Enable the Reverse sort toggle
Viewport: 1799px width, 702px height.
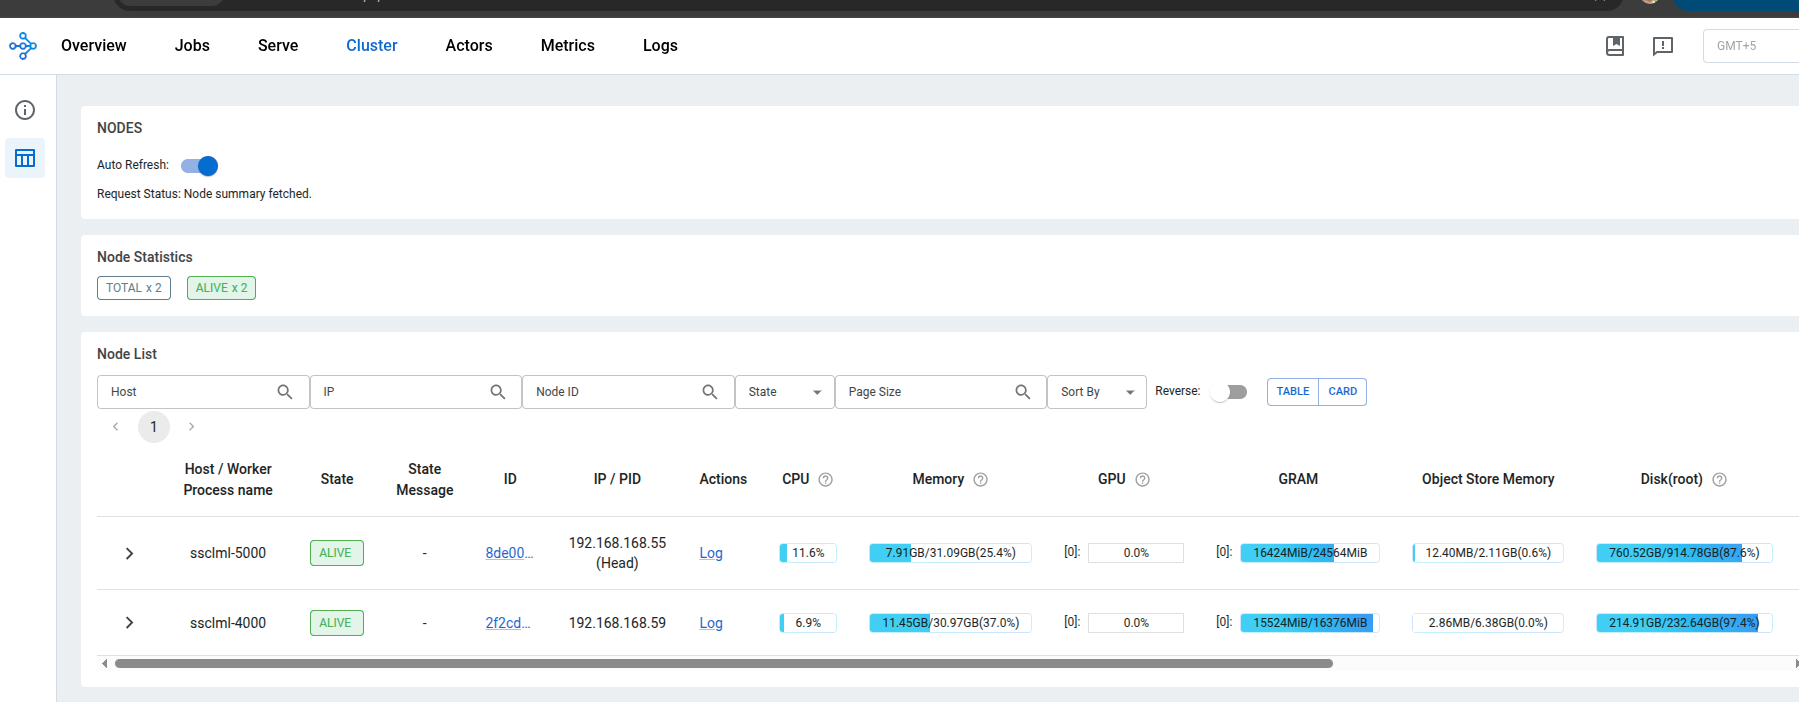tap(1229, 392)
